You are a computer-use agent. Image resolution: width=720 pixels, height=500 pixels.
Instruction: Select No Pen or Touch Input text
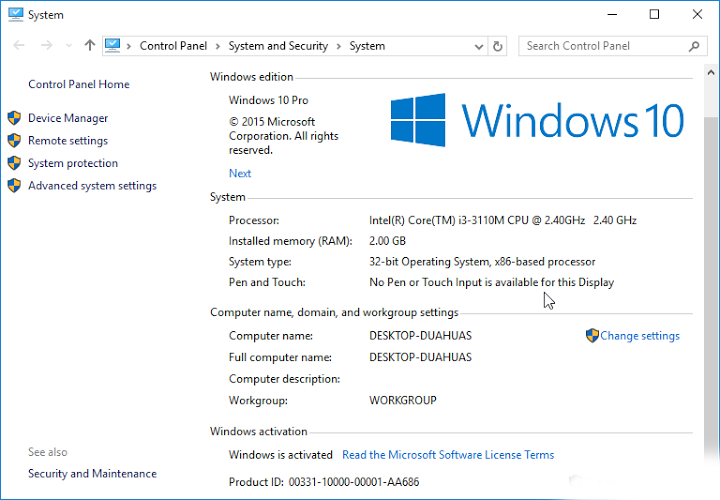491,282
